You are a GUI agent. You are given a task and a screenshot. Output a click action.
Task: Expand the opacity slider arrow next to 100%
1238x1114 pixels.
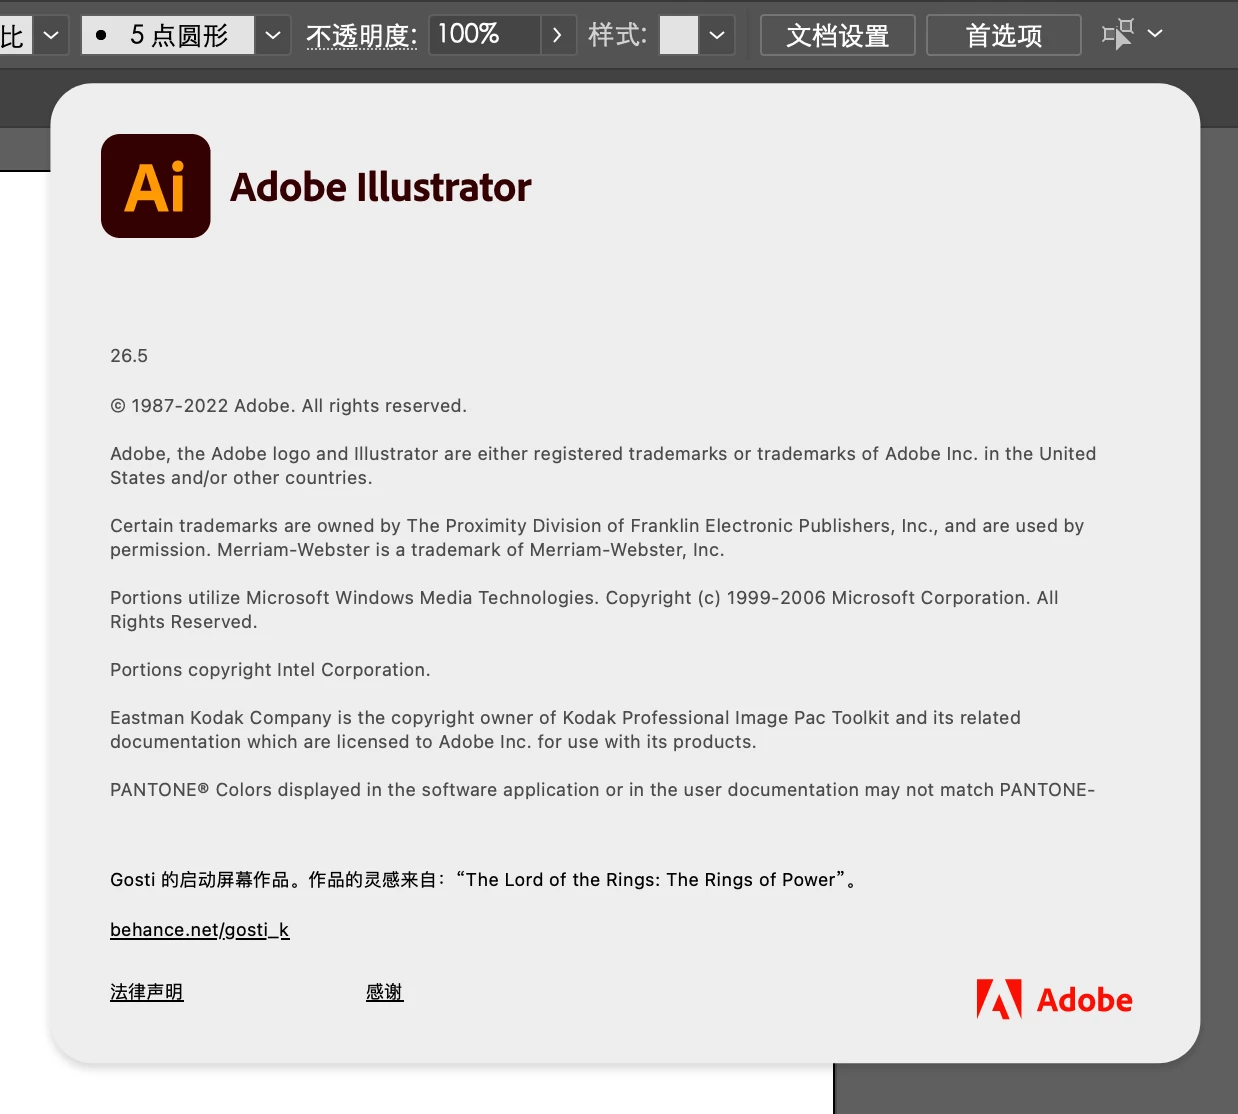(557, 35)
